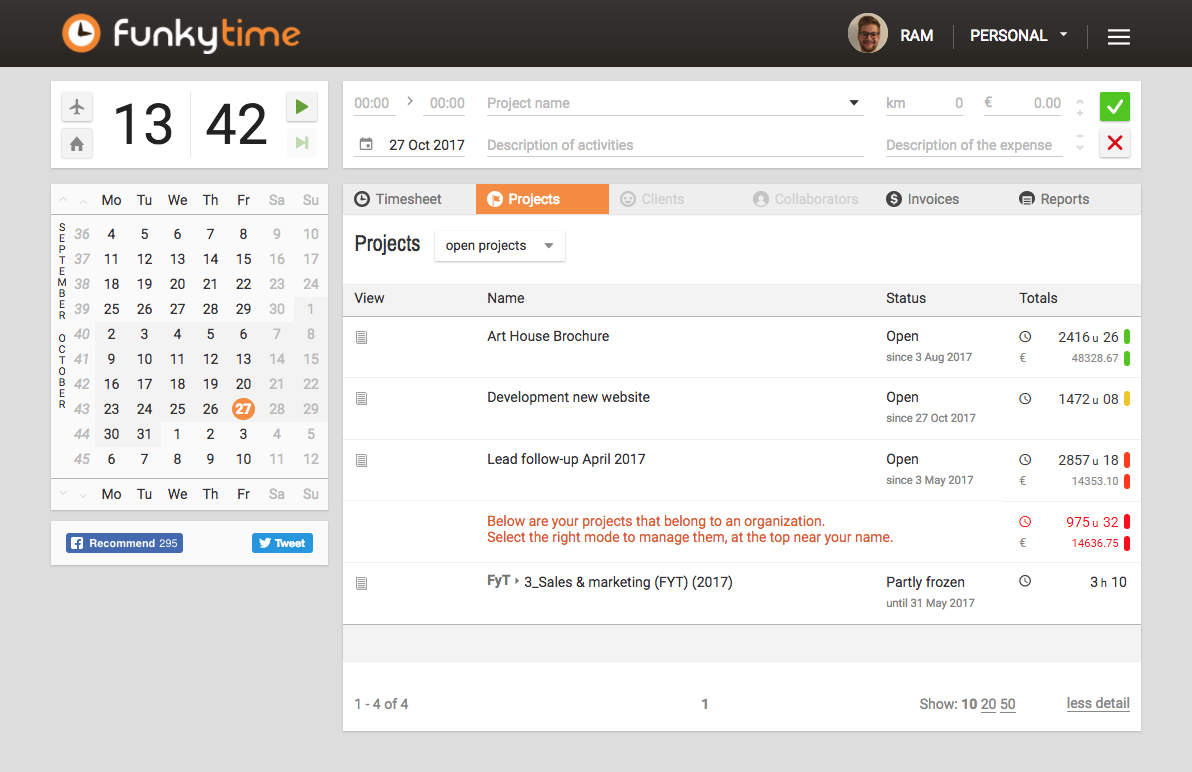Click the user avatar photo

click(x=867, y=33)
